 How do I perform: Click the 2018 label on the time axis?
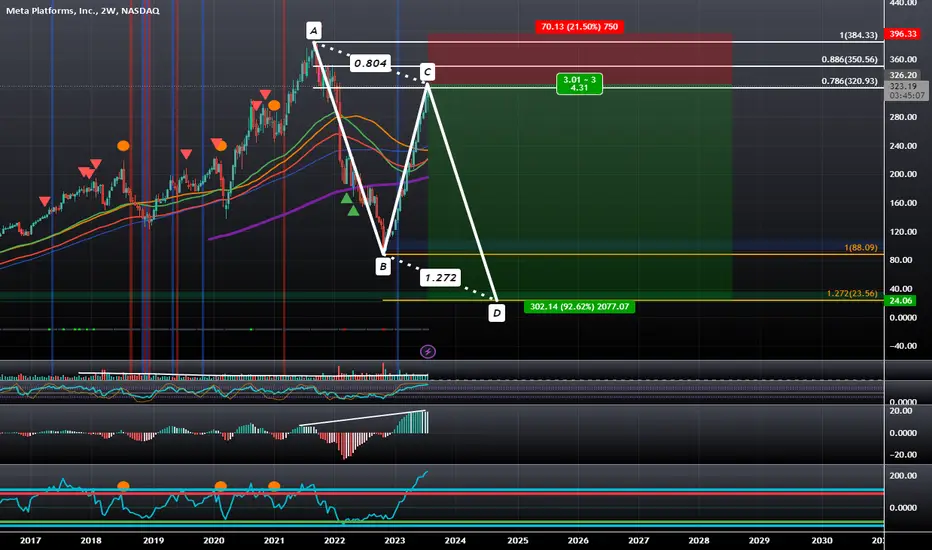91,540
